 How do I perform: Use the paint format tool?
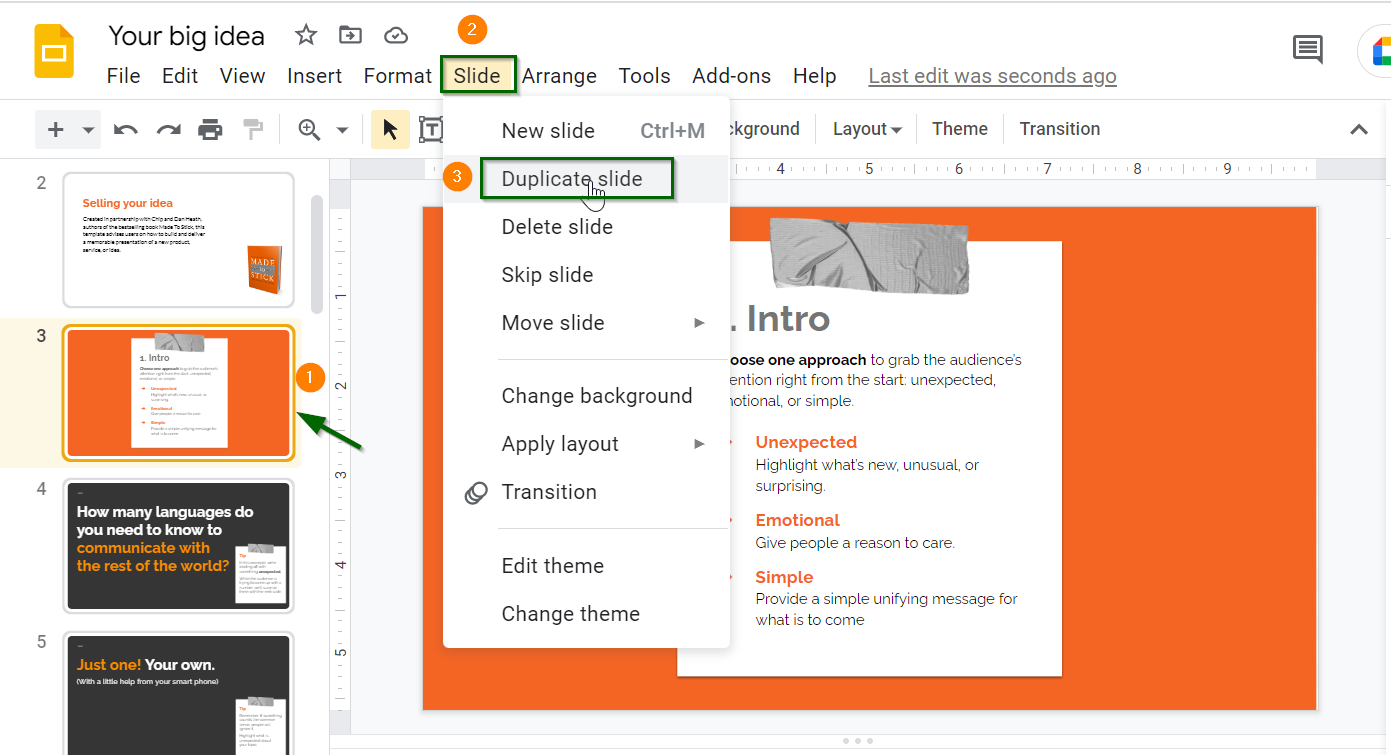253,130
